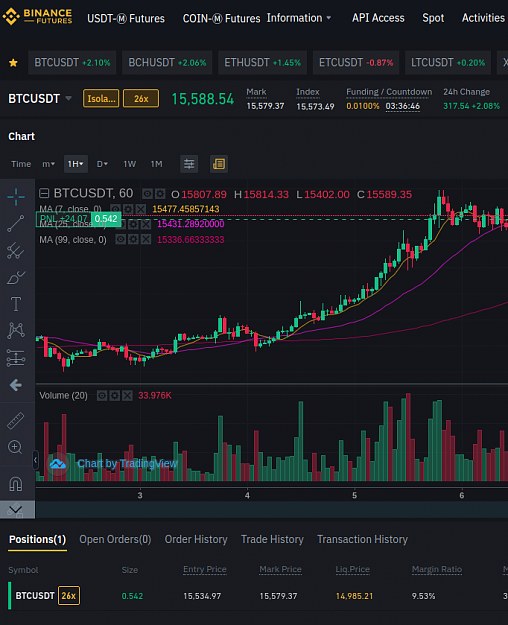Image resolution: width=508 pixels, height=625 pixels.
Task: Switch to Open Orders(0) tab
Action: [115, 539]
